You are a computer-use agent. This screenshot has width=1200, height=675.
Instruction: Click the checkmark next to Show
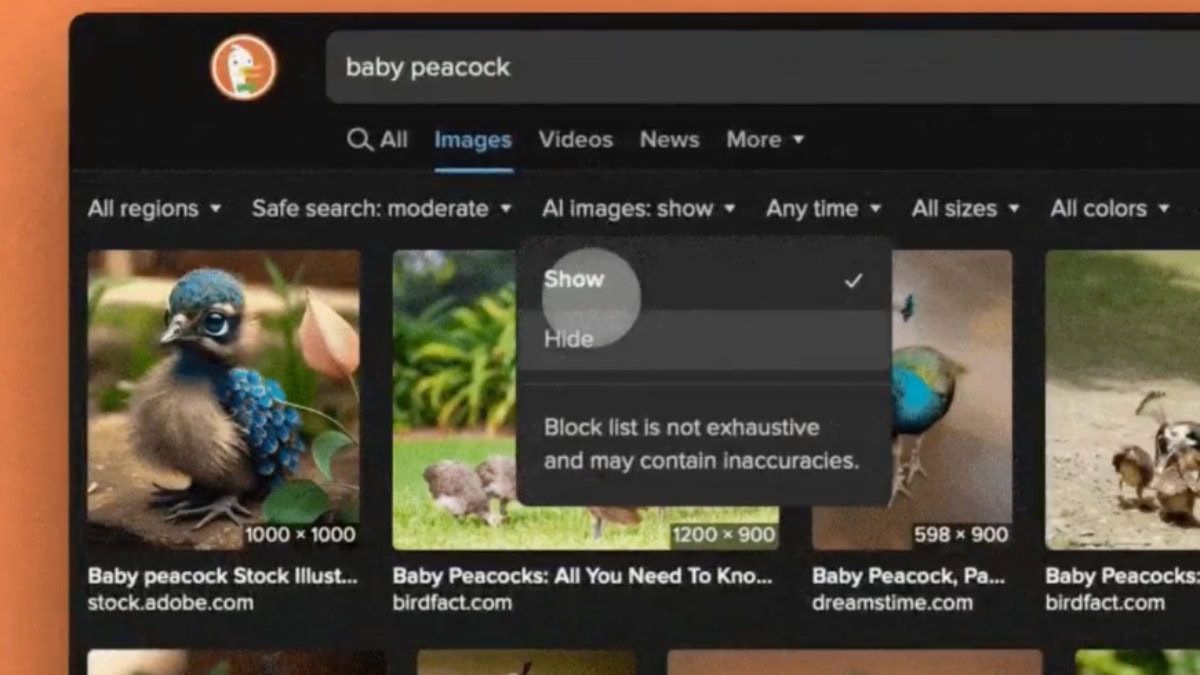coord(853,281)
